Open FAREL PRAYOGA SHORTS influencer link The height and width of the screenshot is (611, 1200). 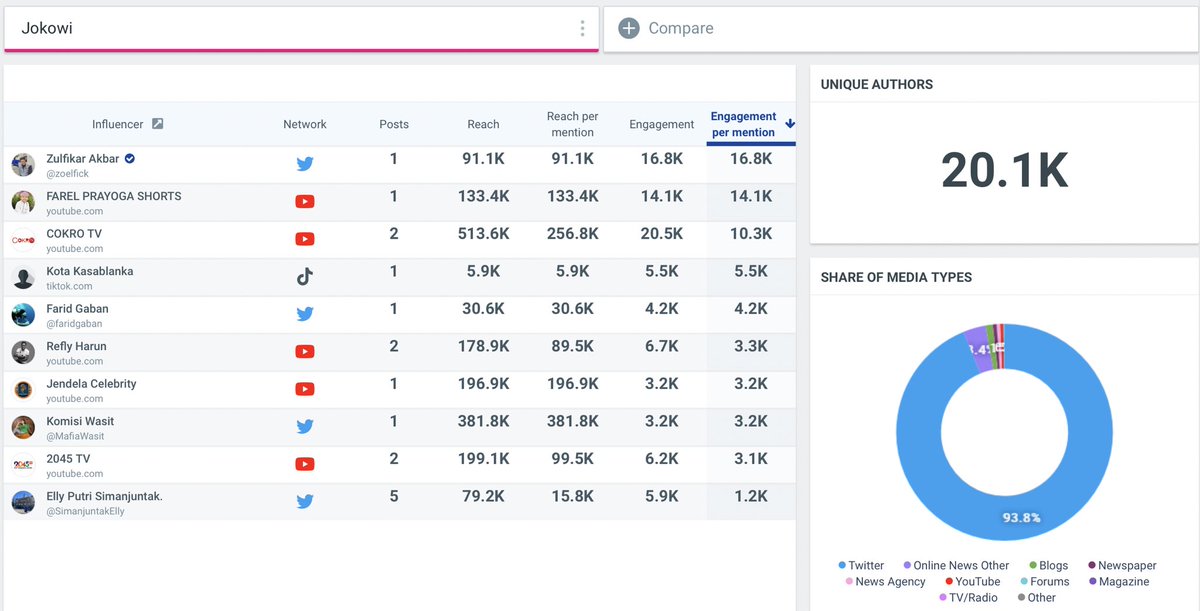pyautogui.click(x=114, y=196)
